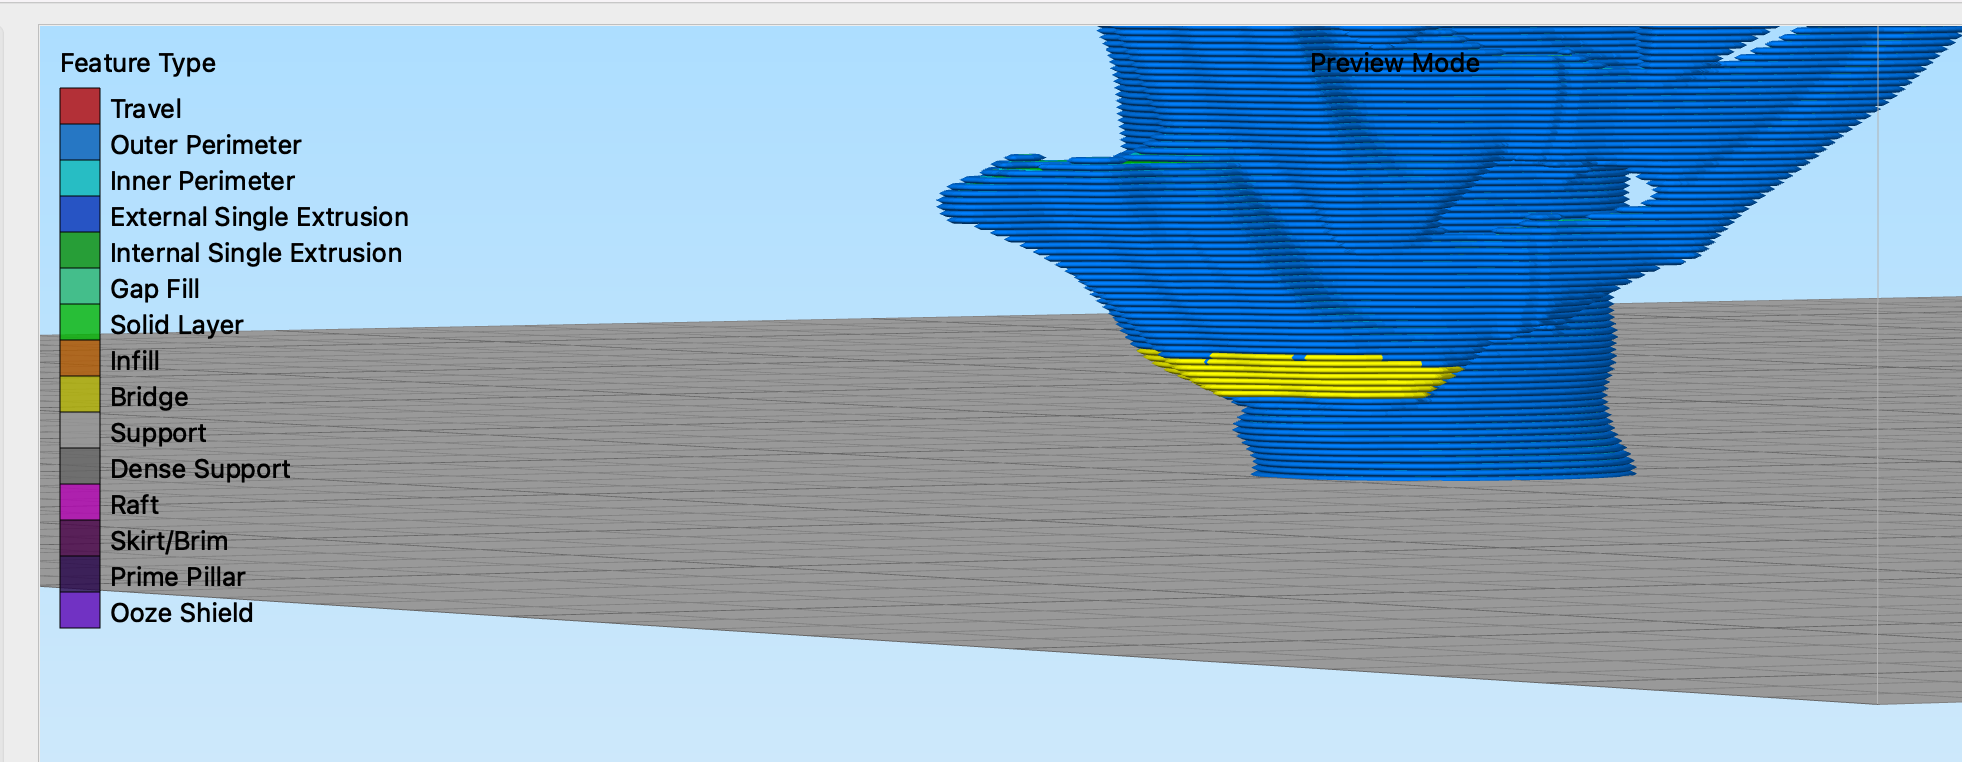Click the Dense Support swatch

click(x=80, y=466)
